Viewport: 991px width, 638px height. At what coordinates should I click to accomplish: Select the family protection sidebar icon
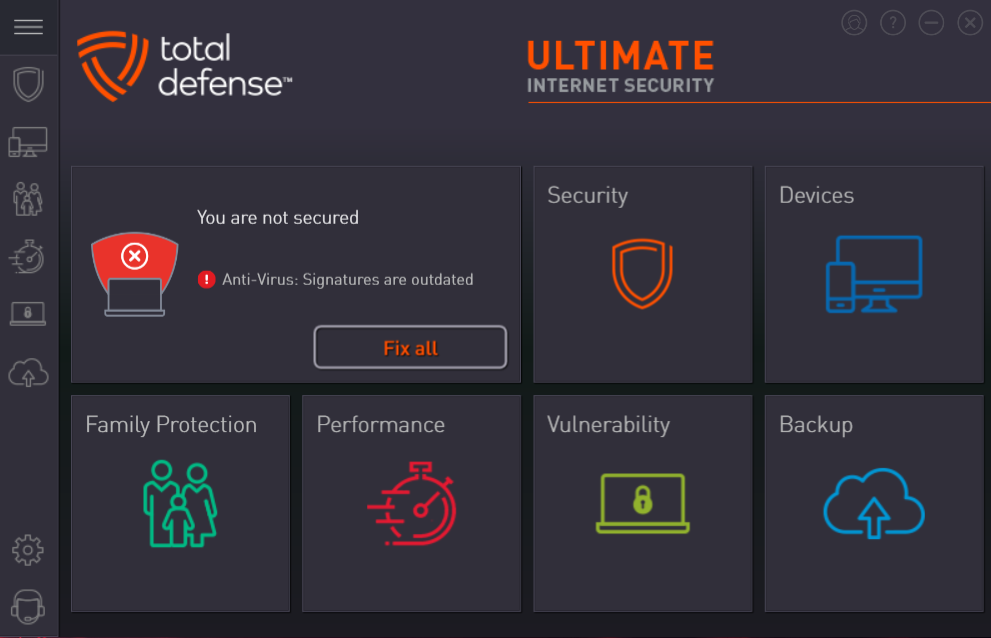(28, 199)
